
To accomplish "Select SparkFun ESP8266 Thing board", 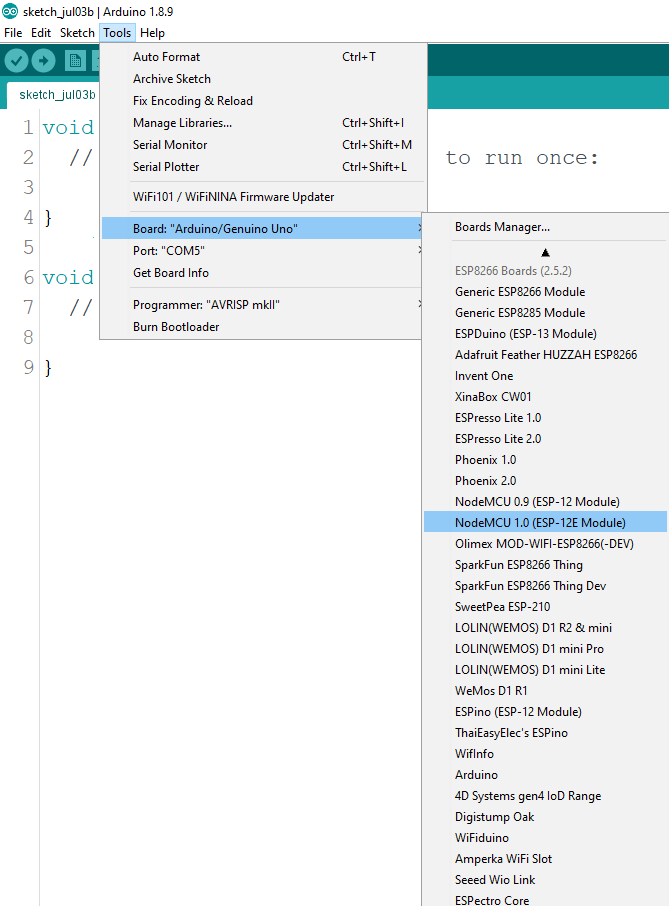I will click(545, 565).
